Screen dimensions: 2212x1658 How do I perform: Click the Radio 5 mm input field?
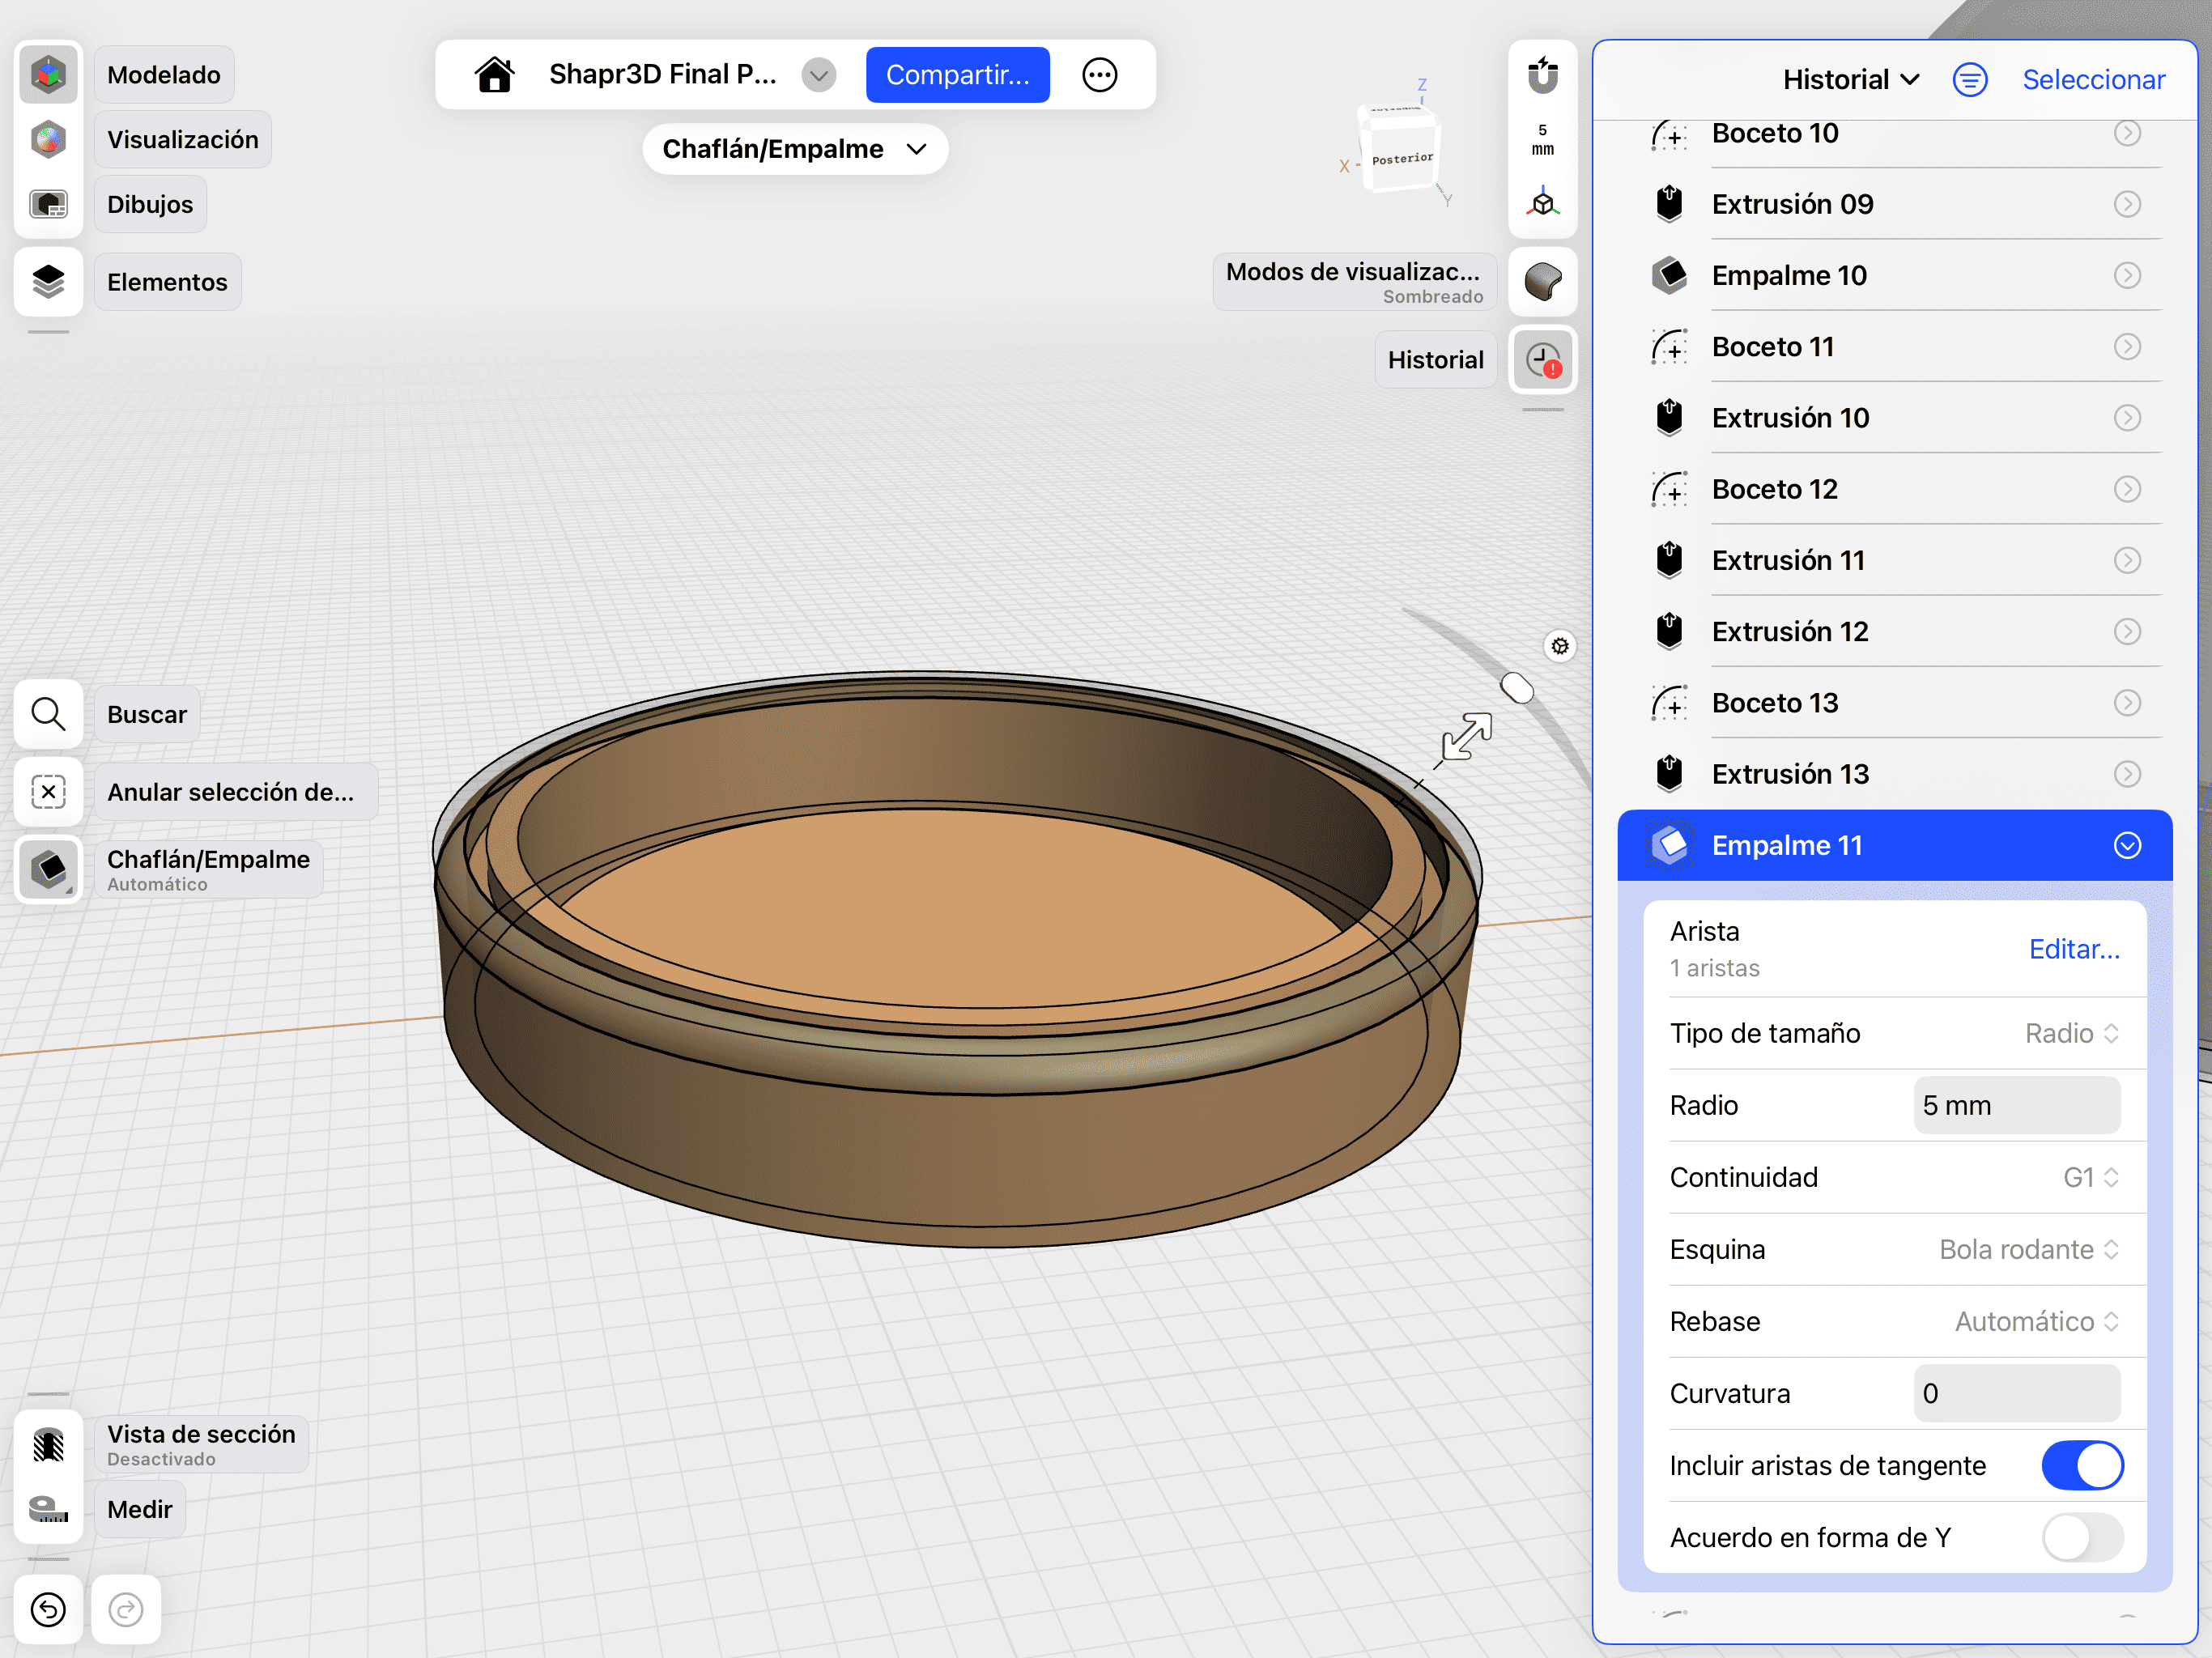click(x=2016, y=1105)
